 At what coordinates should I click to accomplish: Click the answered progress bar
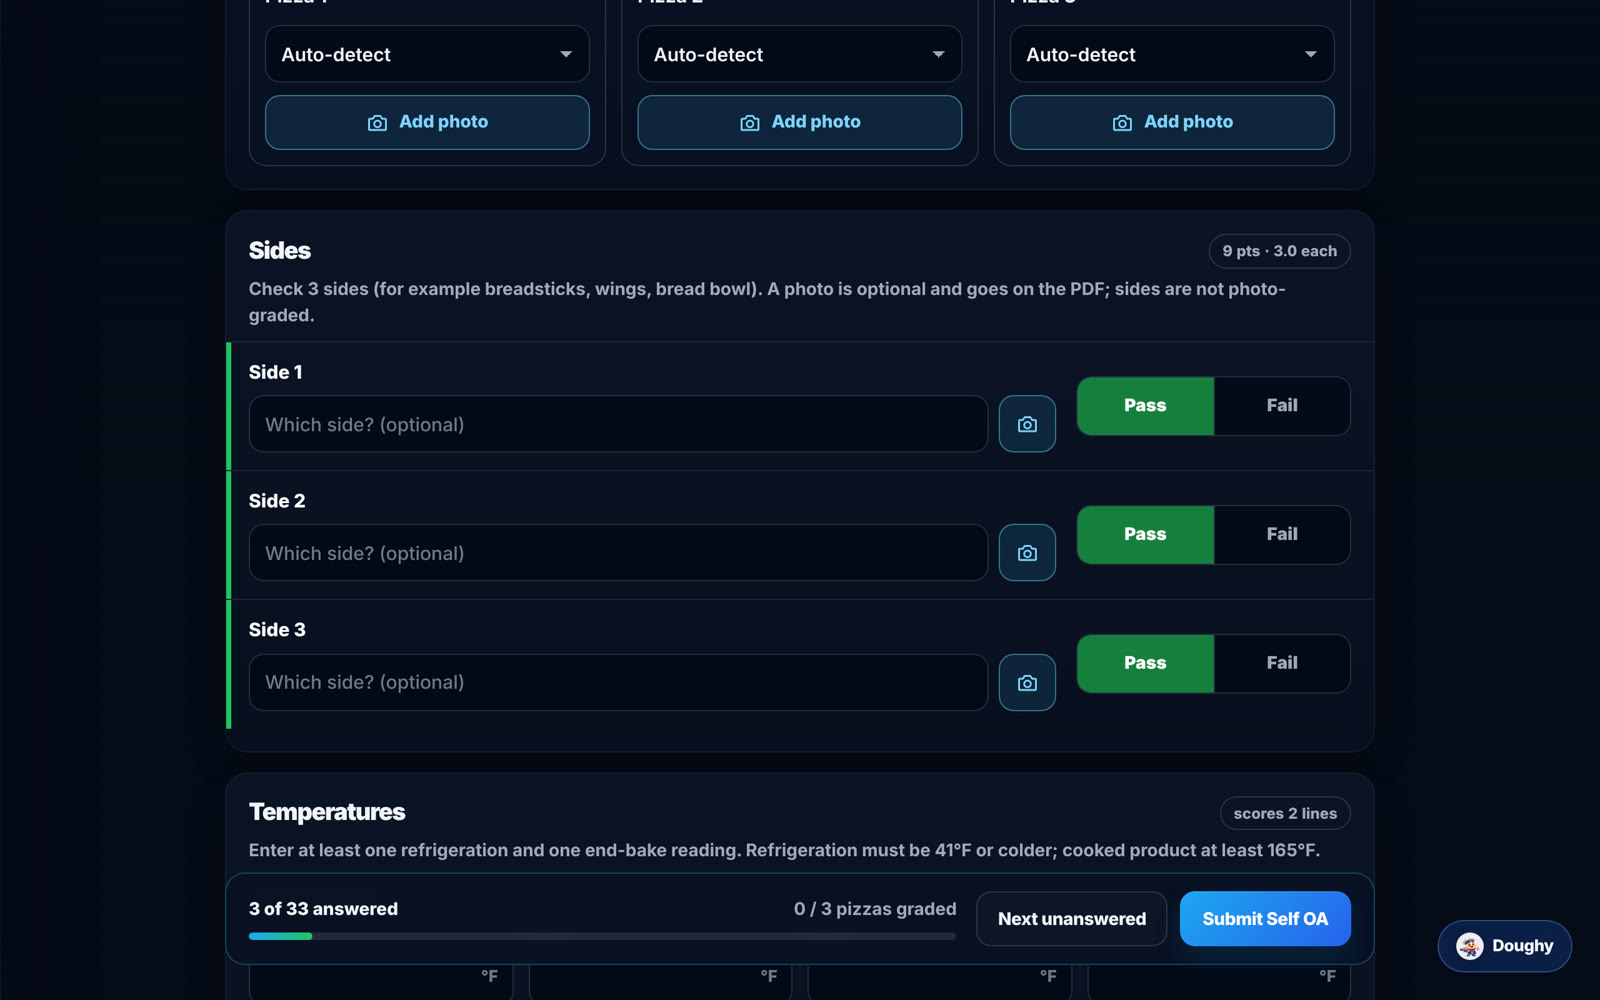(602, 937)
